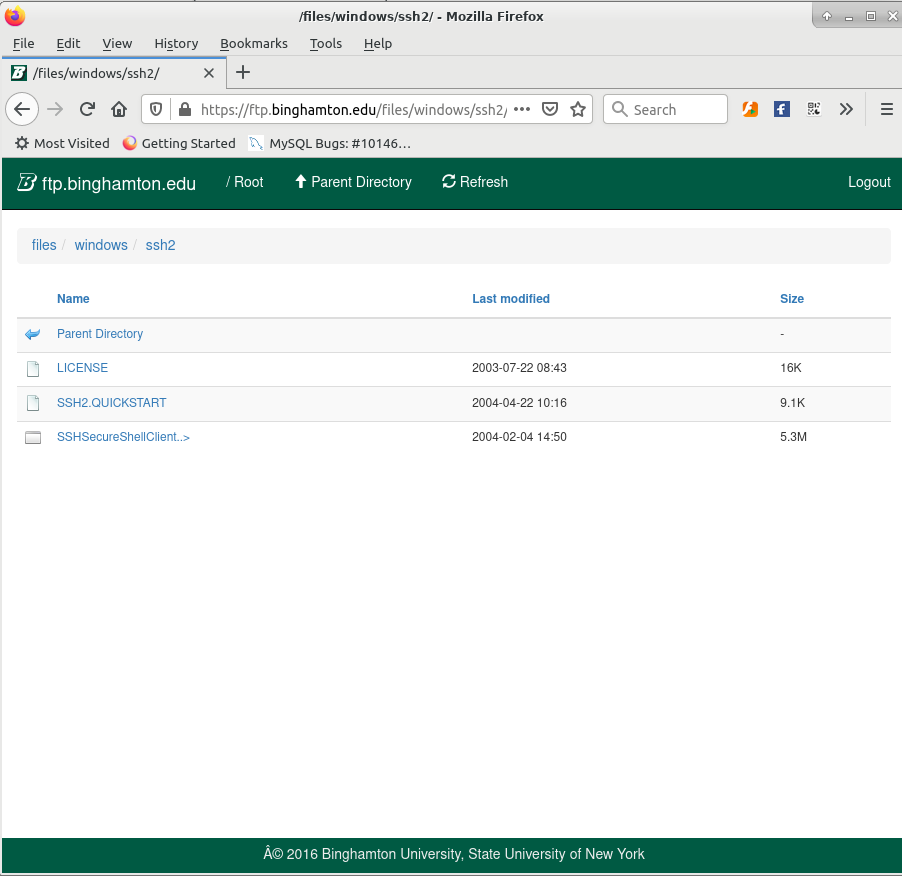Click ssh2 breadcrumb link
The width and height of the screenshot is (902, 876).
click(x=160, y=245)
